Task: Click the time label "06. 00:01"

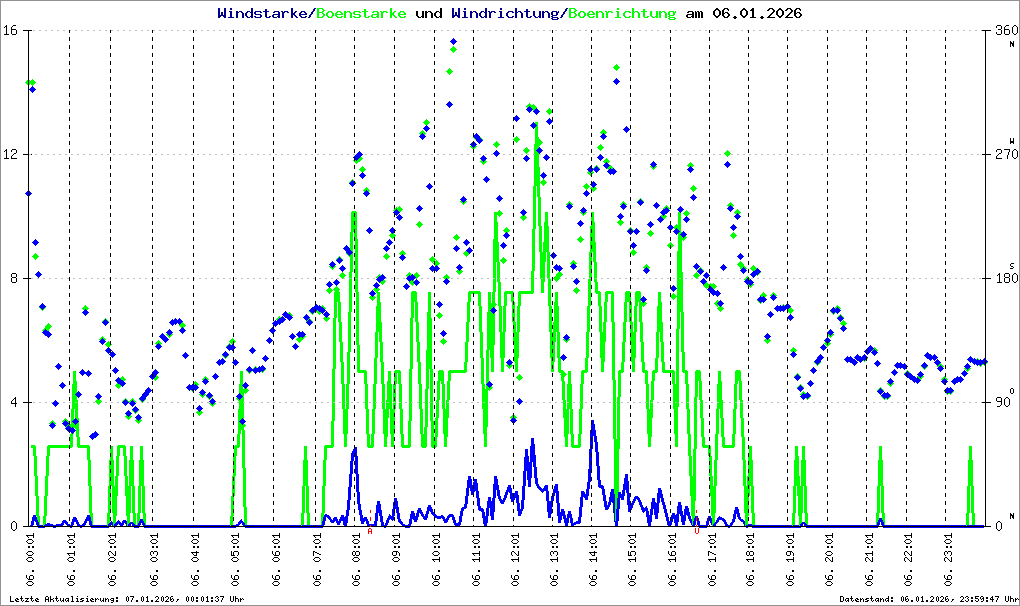Action: [31, 560]
